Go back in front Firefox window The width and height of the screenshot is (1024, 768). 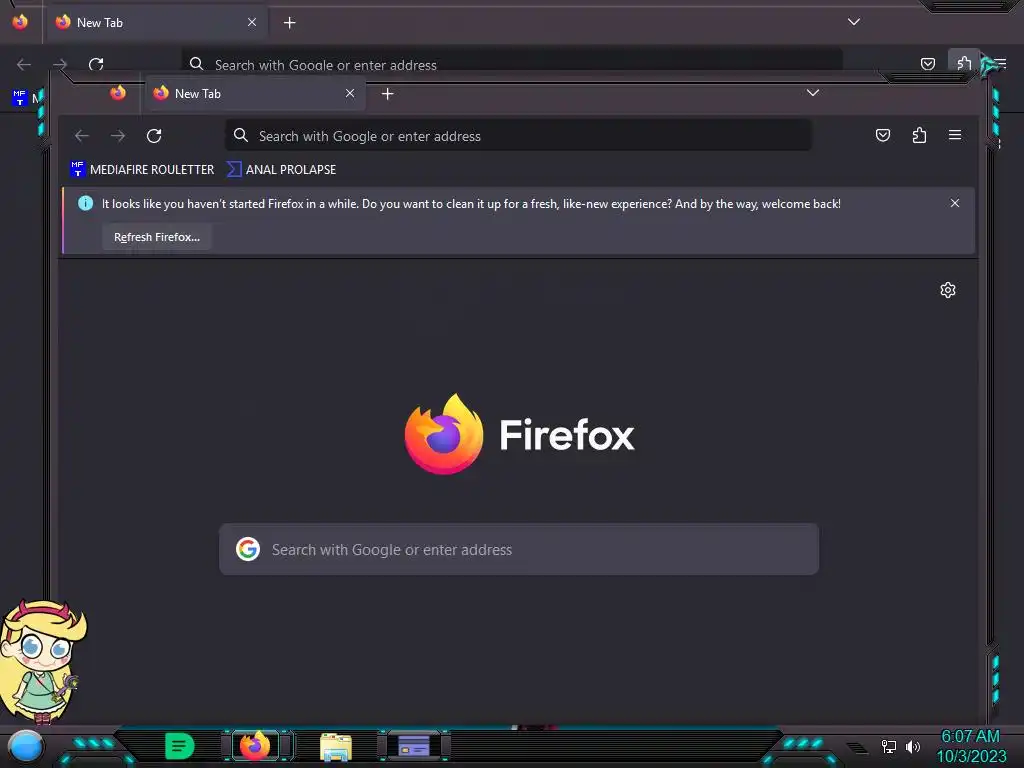click(x=82, y=136)
